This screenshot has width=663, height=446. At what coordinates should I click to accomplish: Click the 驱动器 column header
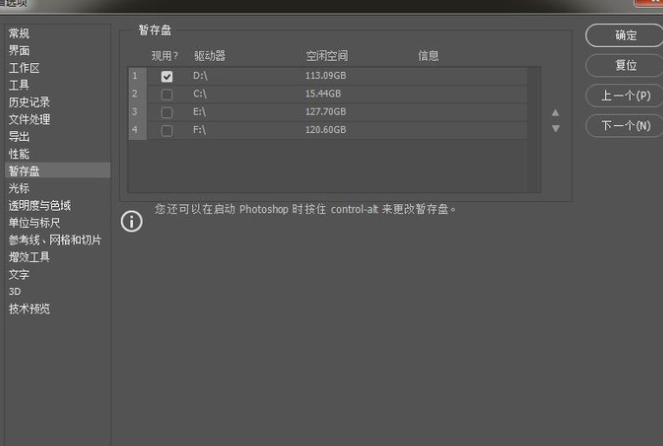(210, 56)
